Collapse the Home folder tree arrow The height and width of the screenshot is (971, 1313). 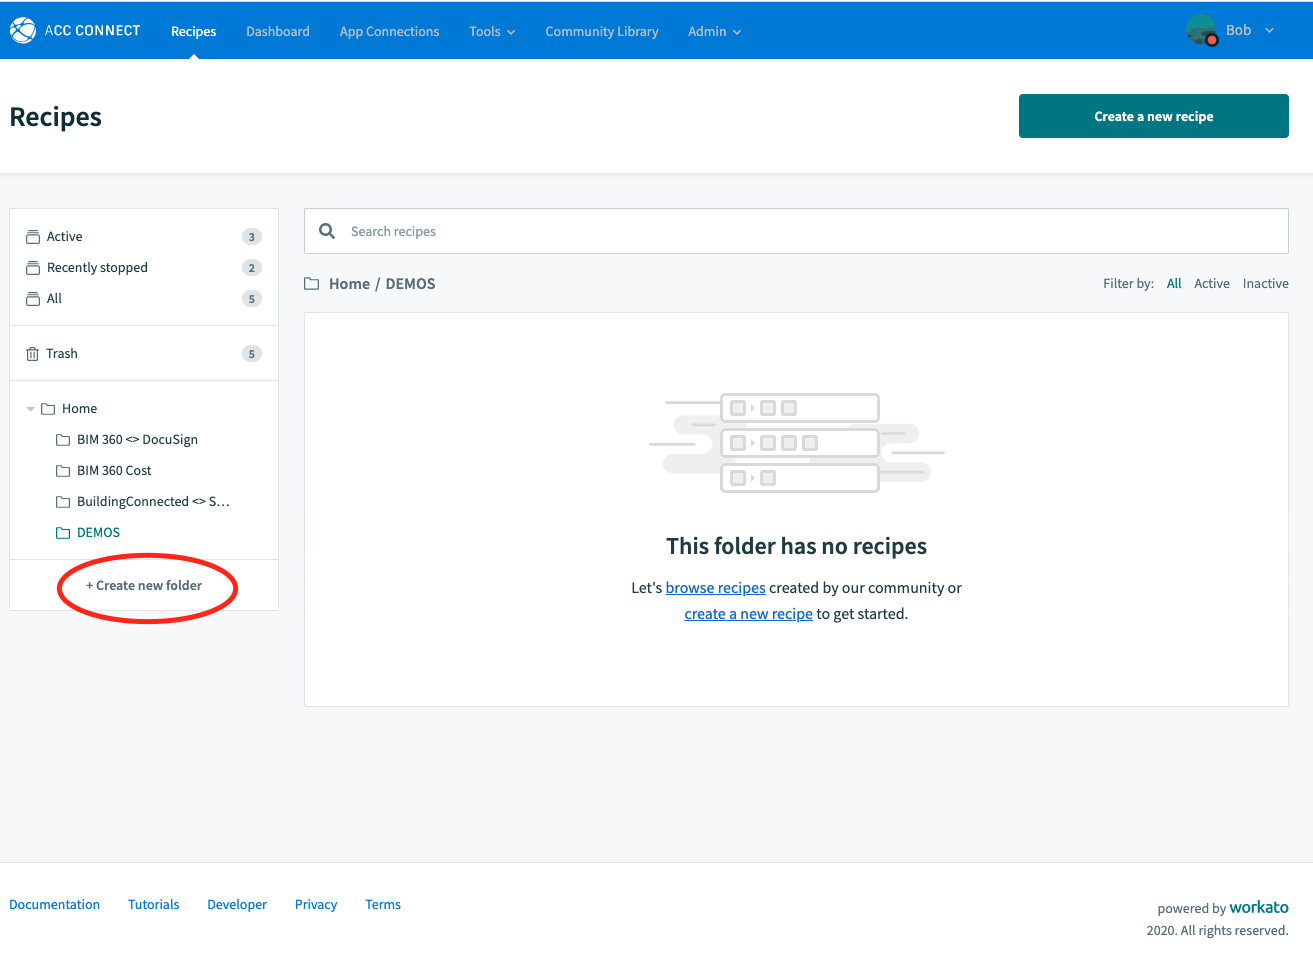[31, 409]
